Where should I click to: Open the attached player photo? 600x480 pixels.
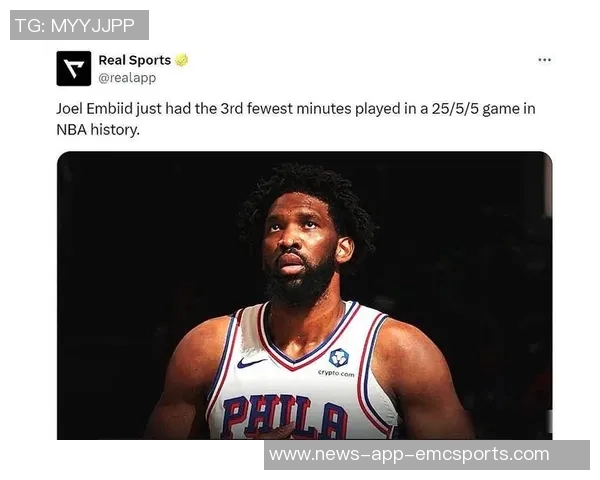tap(305, 295)
